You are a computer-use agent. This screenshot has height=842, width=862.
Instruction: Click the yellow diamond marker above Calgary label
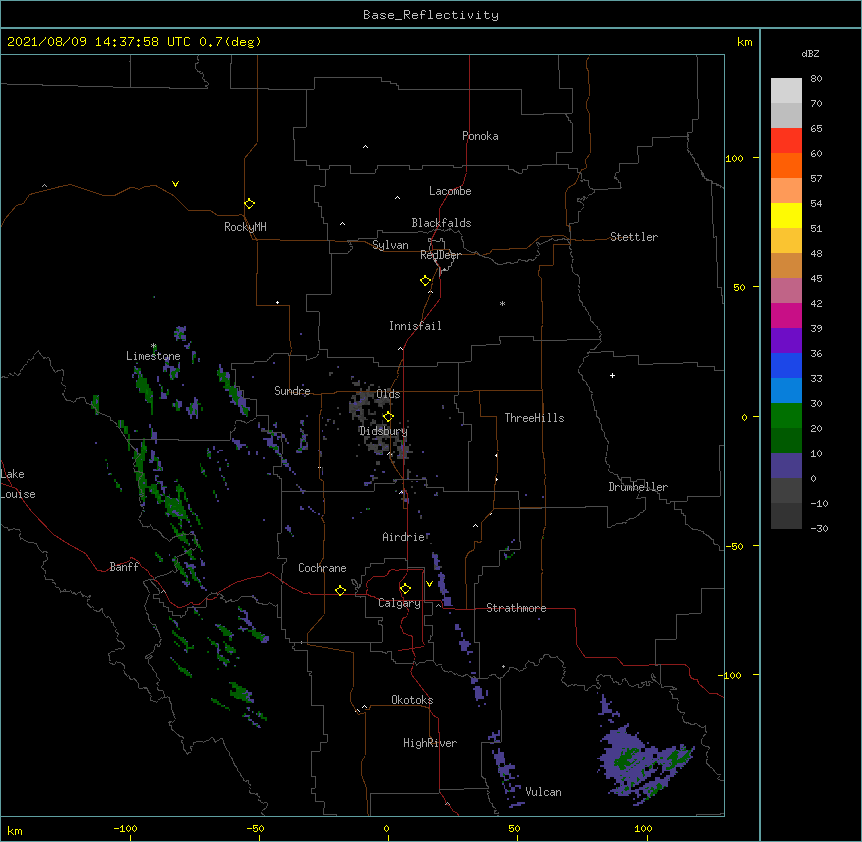coord(405,589)
